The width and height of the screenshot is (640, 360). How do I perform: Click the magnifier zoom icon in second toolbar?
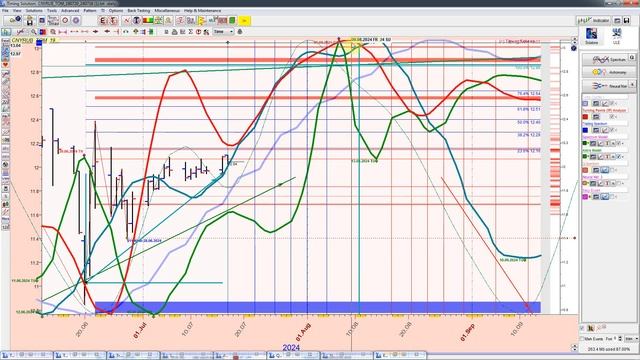click(x=34, y=31)
